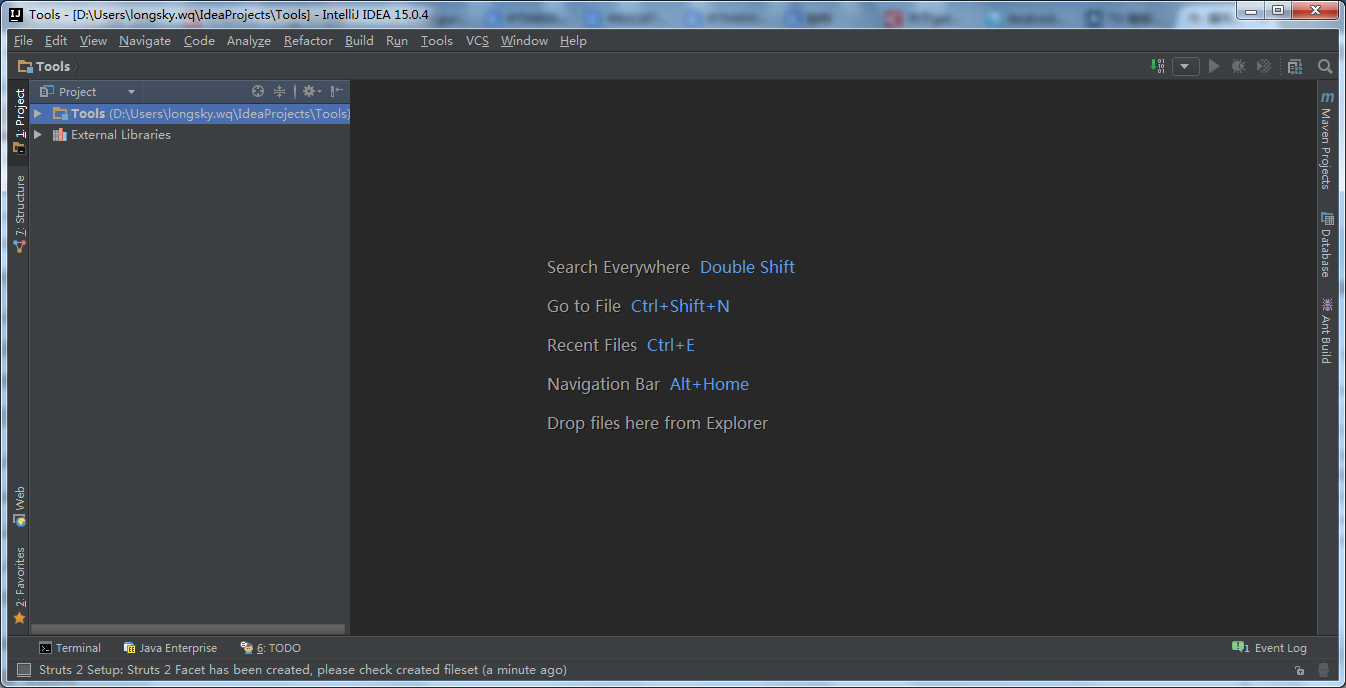Open the Ant Build side tab
The image size is (1346, 688).
coord(1326,331)
